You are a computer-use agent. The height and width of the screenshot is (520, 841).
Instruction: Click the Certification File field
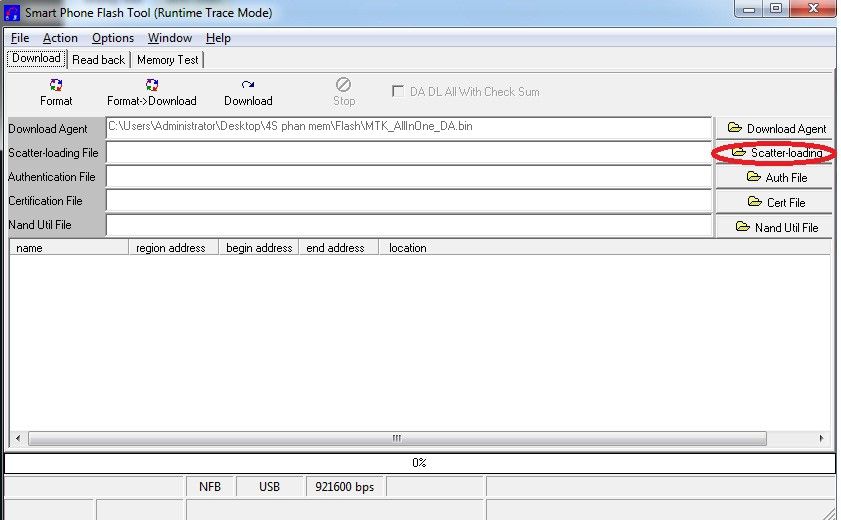[x=409, y=200]
